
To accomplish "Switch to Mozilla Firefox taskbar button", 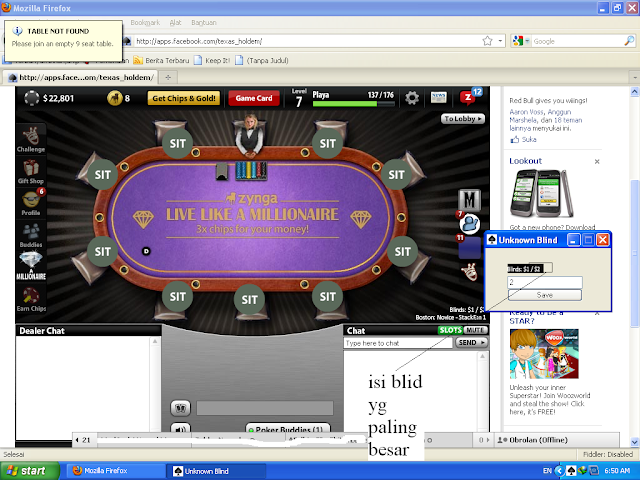I will pos(115,471).
